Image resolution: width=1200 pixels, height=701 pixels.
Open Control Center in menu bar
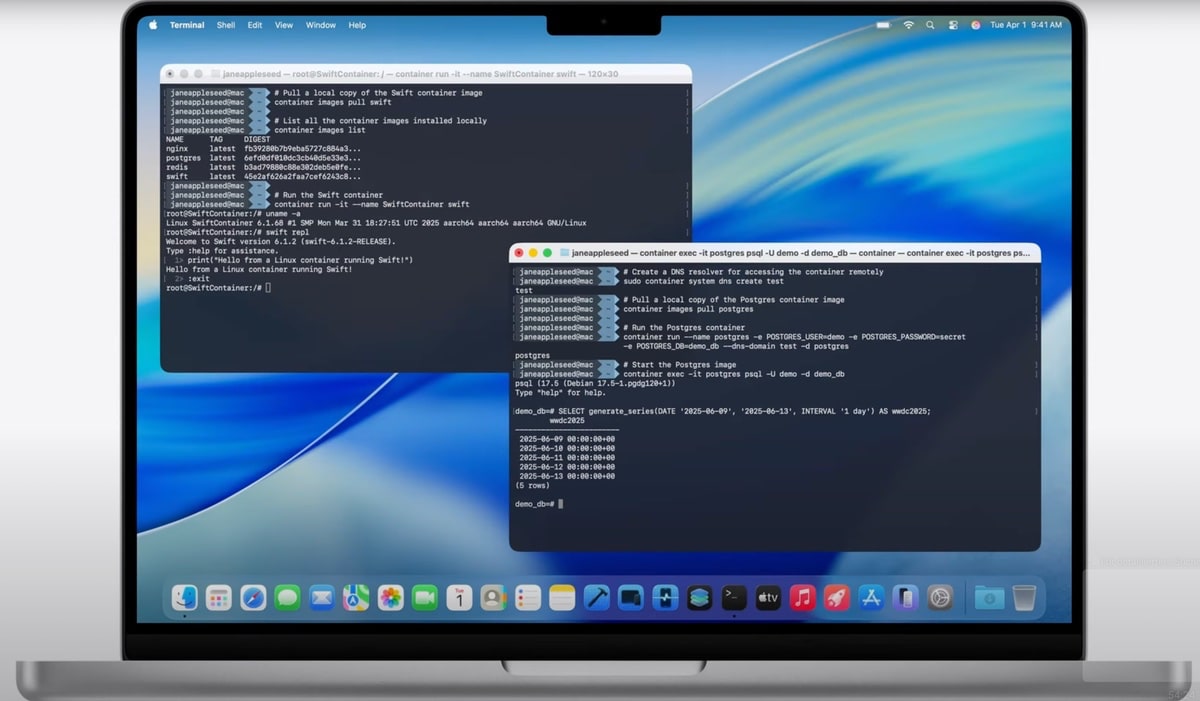[951, 25]
